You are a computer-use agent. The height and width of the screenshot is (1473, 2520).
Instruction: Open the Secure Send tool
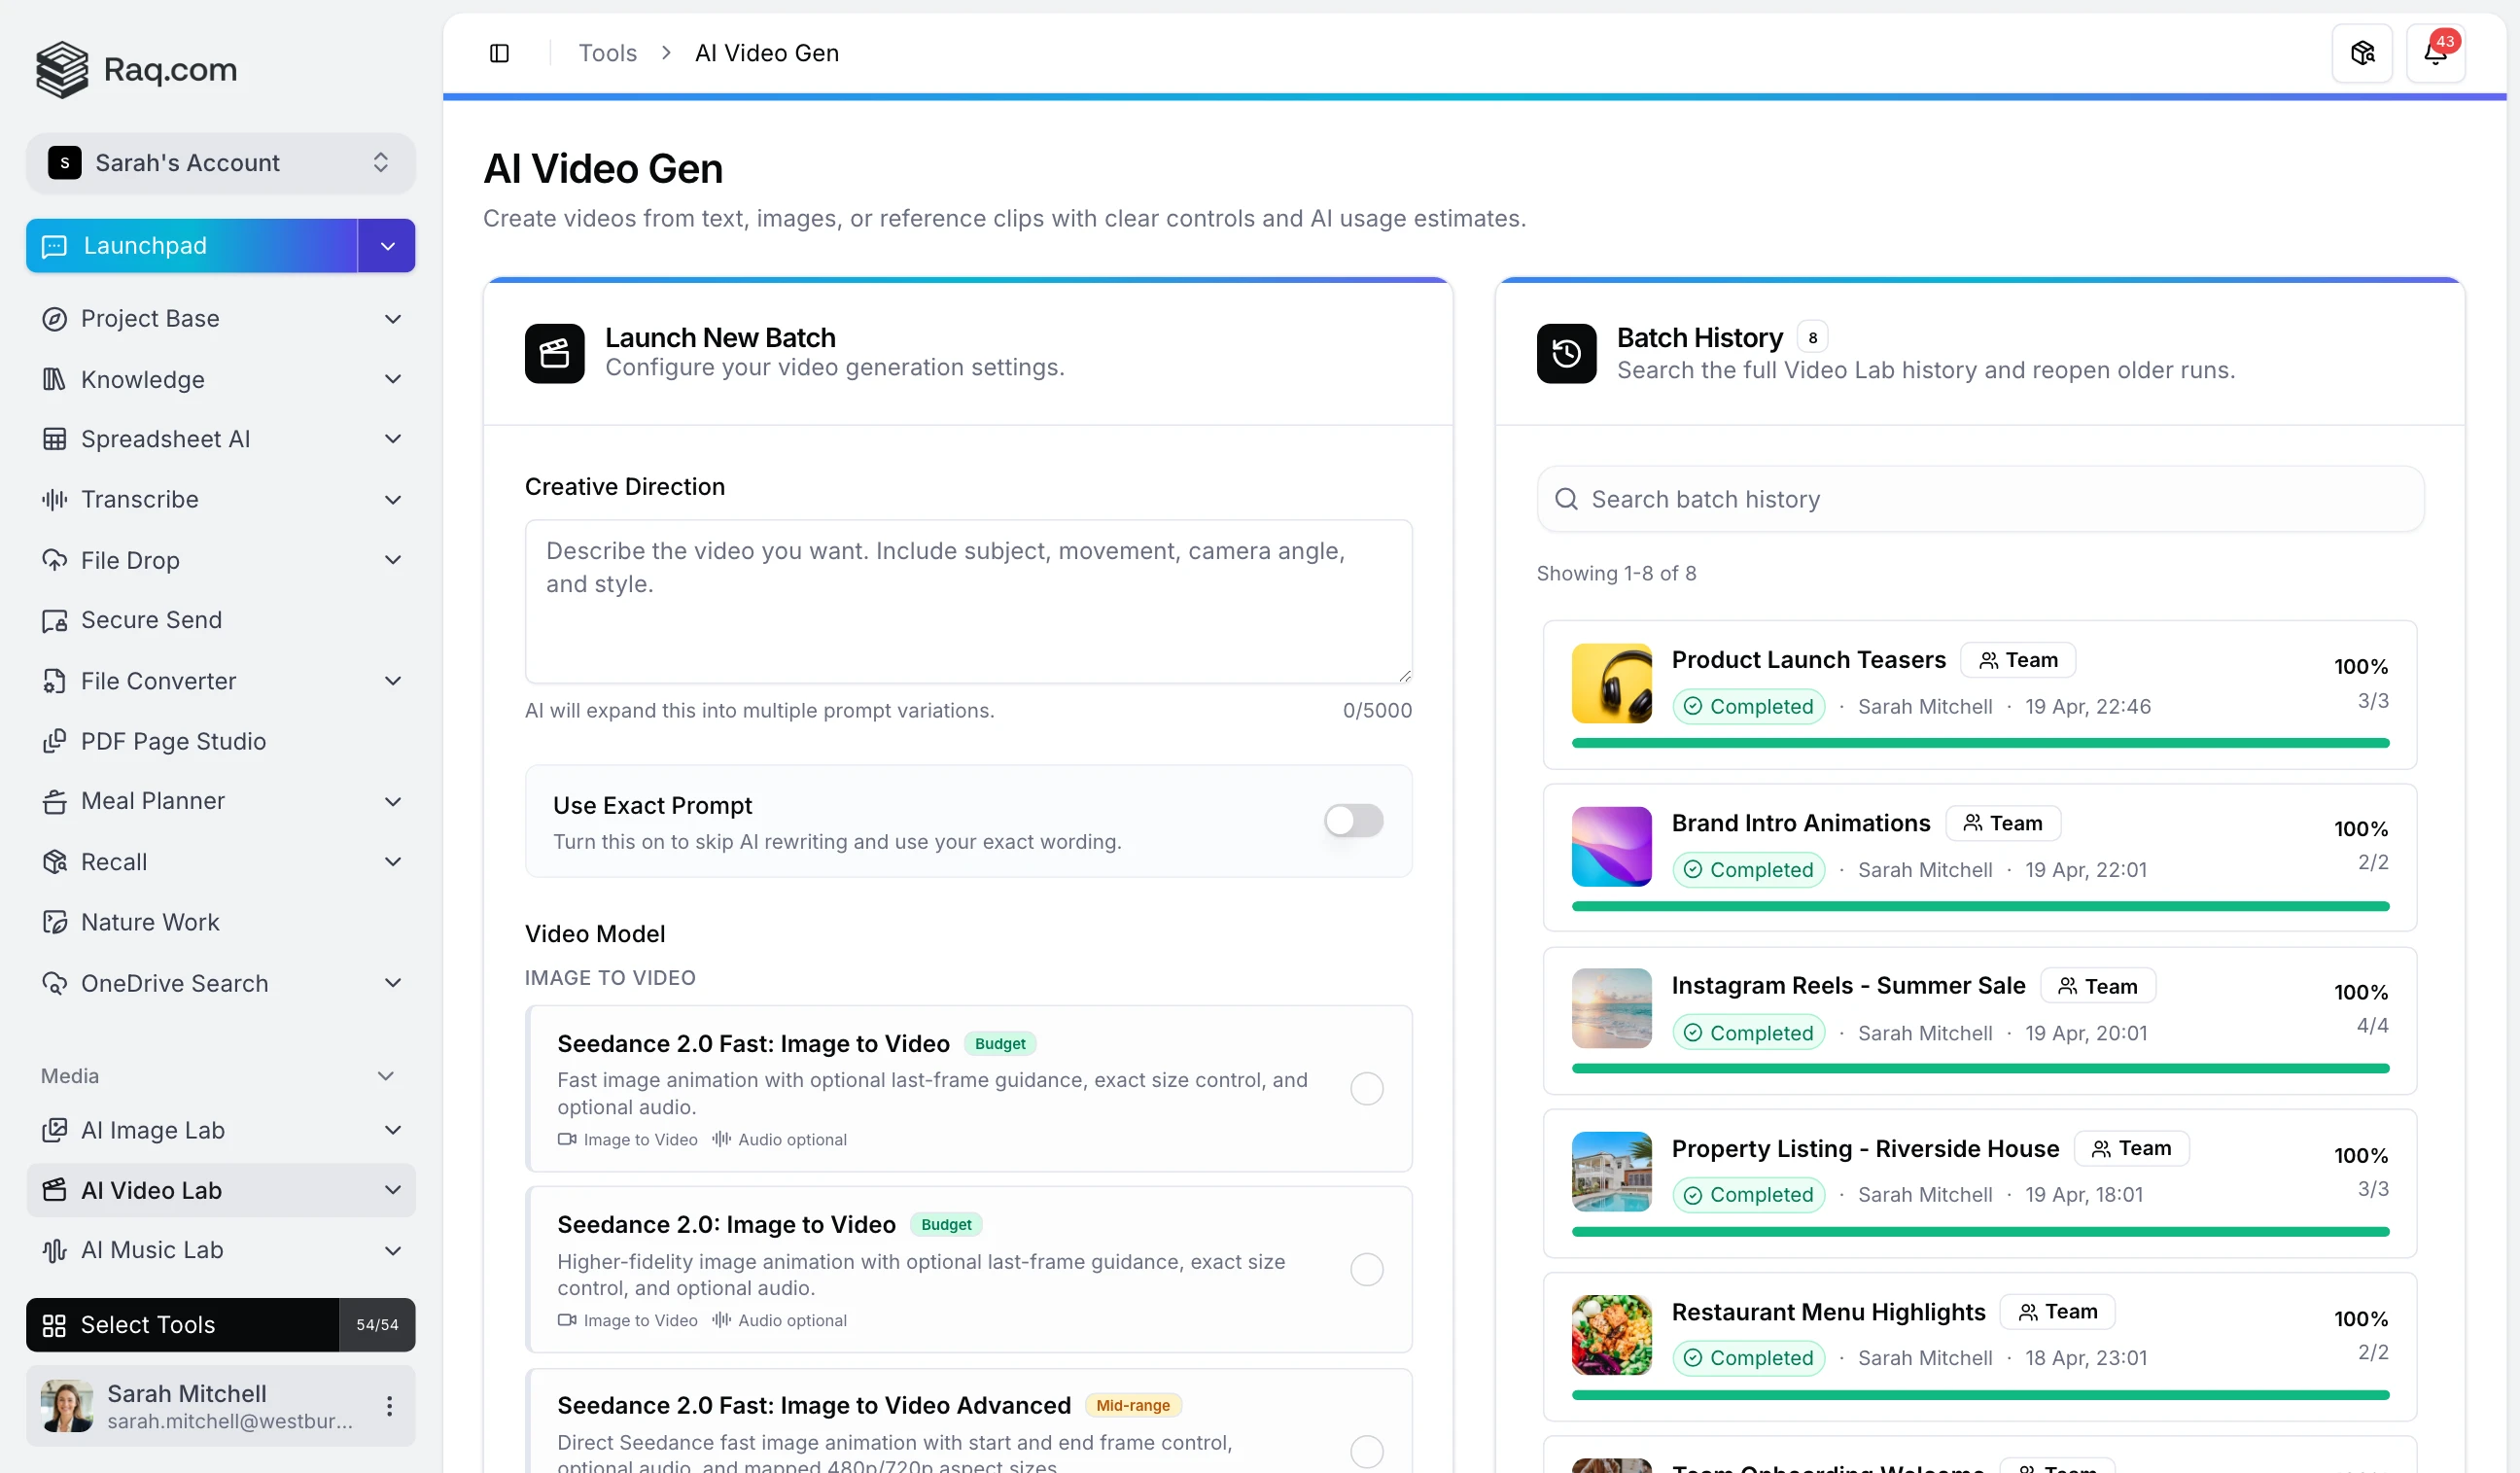(151, 620)
